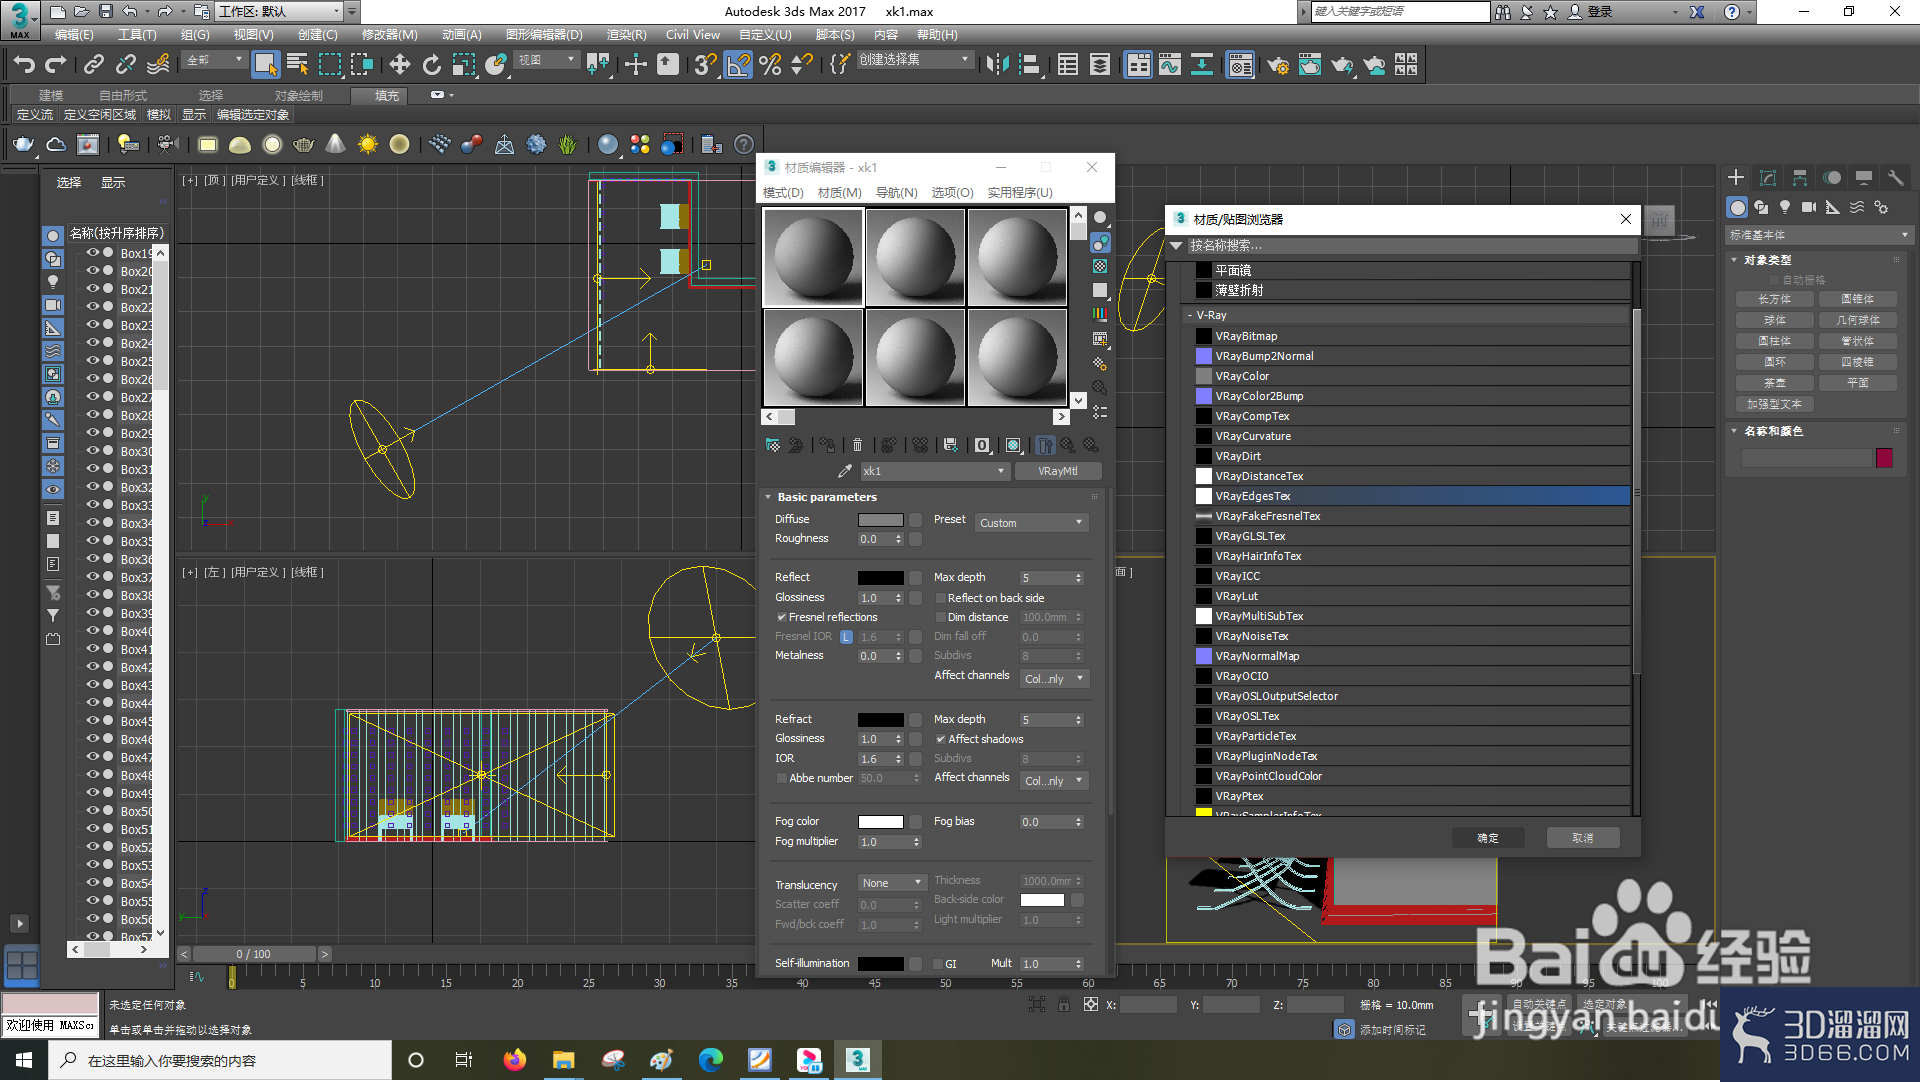1920x1082 pixels.
Task: Switch to the 自由形式 ribbon tab
Action: click(x=123, y=96)
